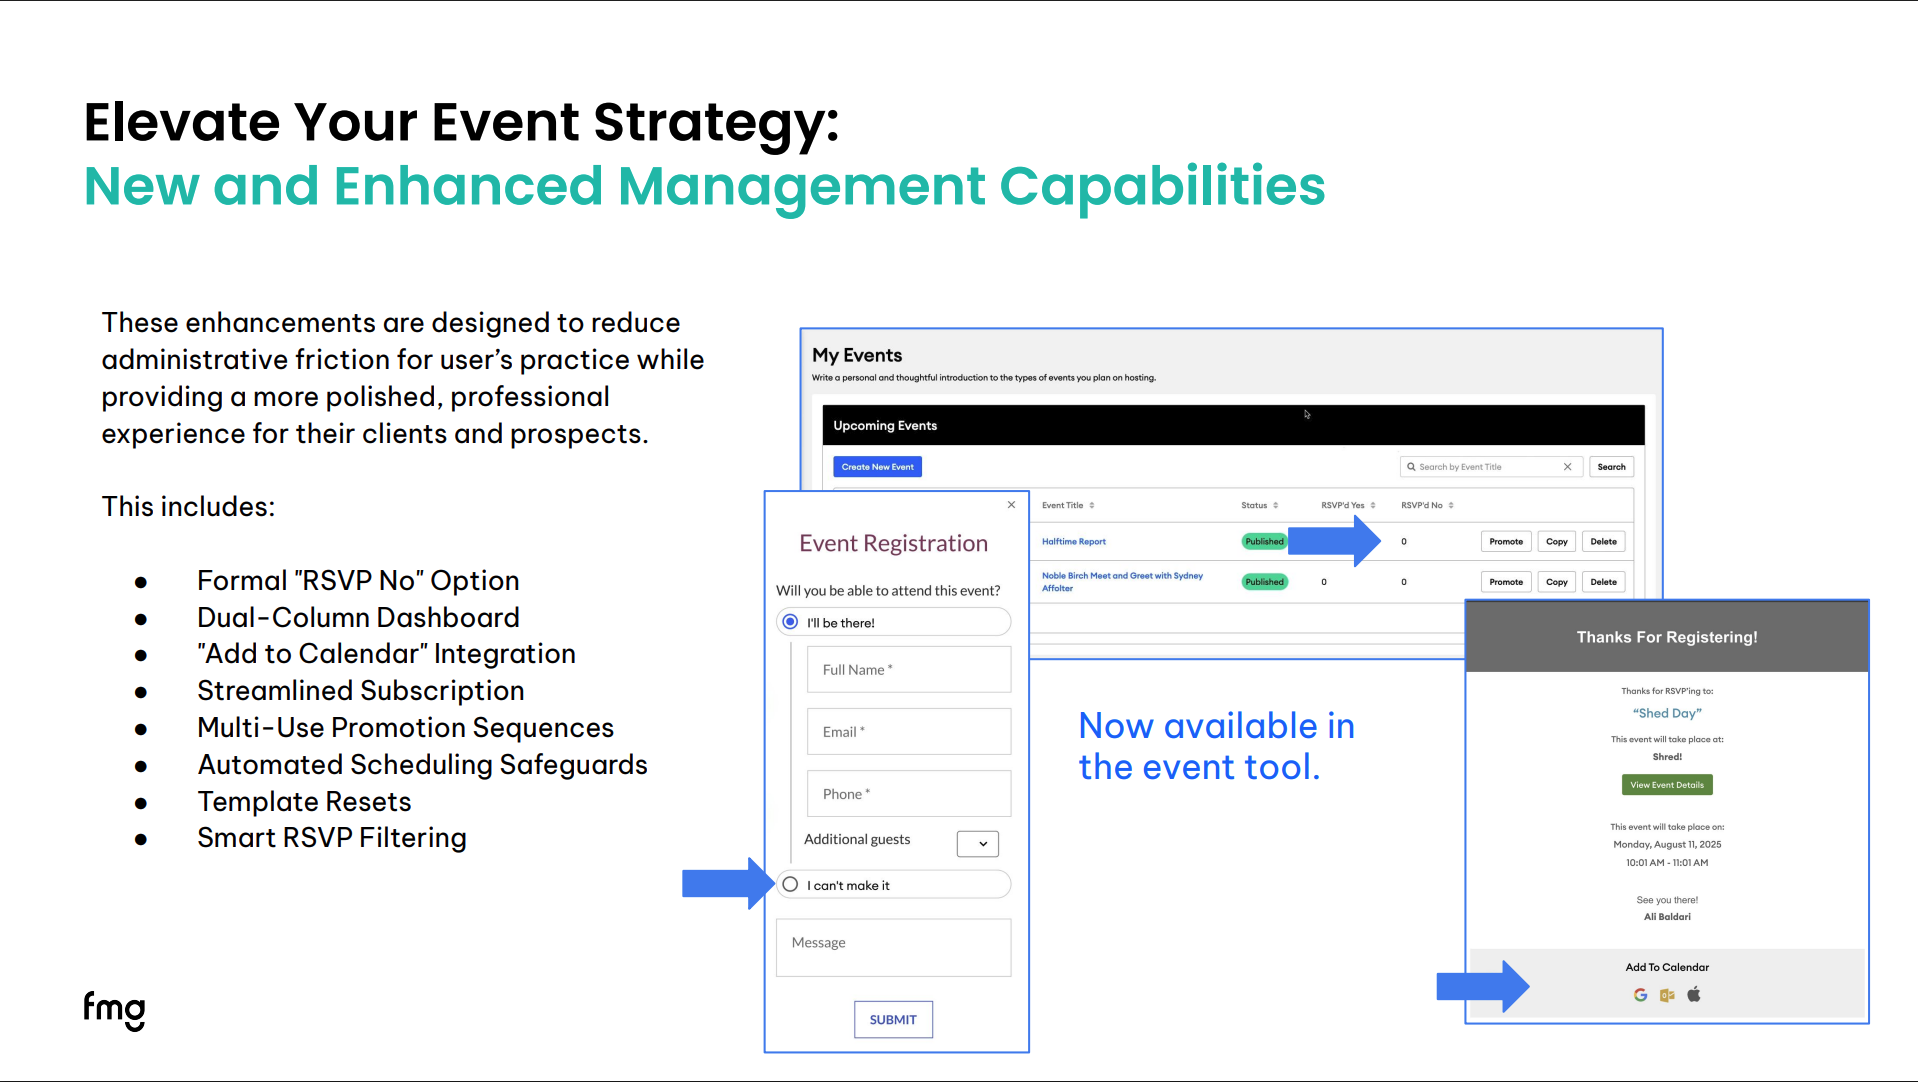Screen dimensions: 1918x1082
Task: Sort by Event Title column arrows
Action: pyautogui.click(x=1092, y=505)
